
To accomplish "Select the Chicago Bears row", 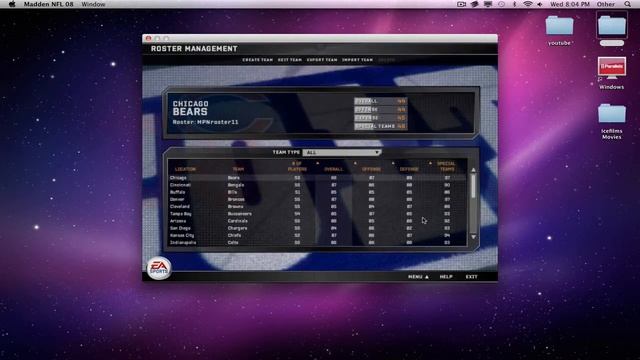I will coord(317,178).
